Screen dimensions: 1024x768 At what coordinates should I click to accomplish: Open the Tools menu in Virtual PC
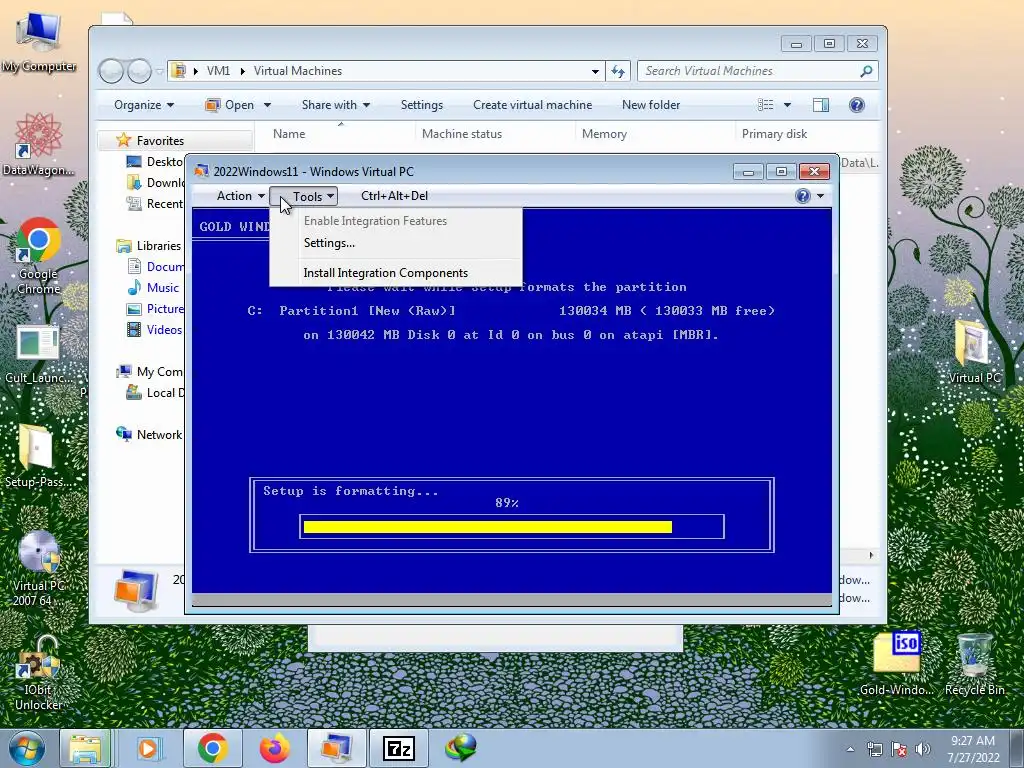[304, 196]
